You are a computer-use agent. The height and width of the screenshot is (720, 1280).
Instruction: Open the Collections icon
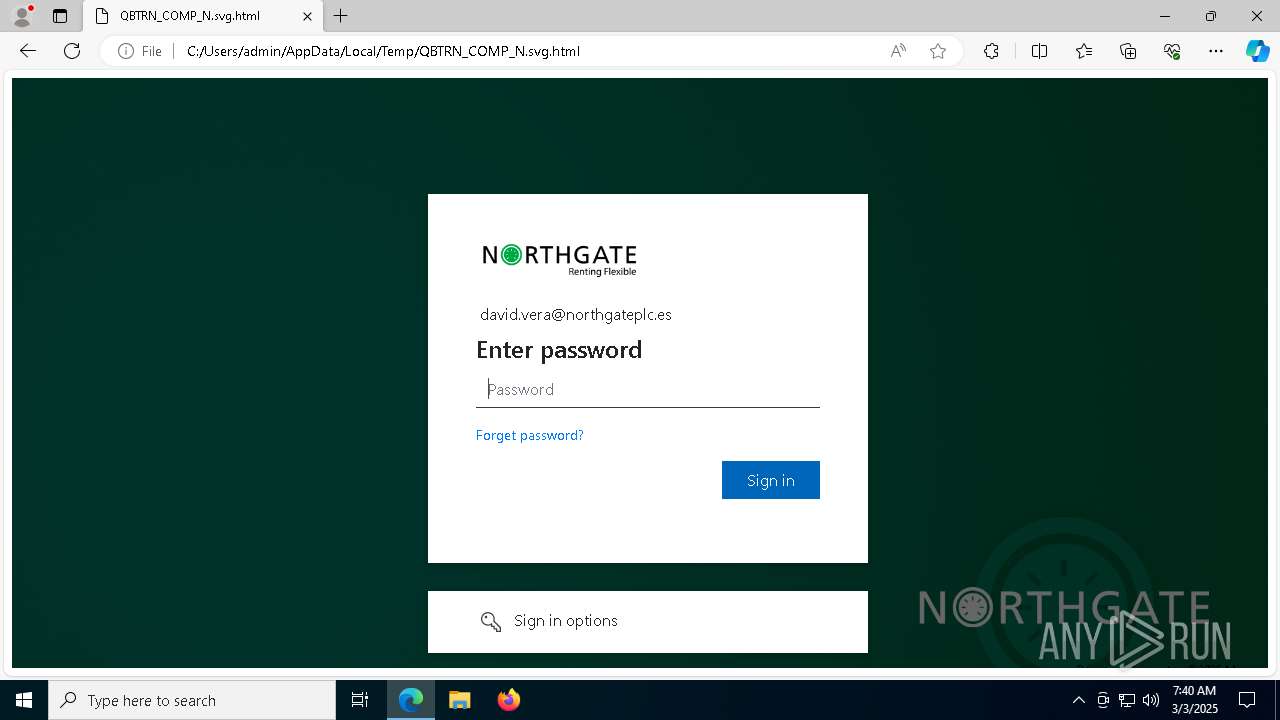point(1128,51)
